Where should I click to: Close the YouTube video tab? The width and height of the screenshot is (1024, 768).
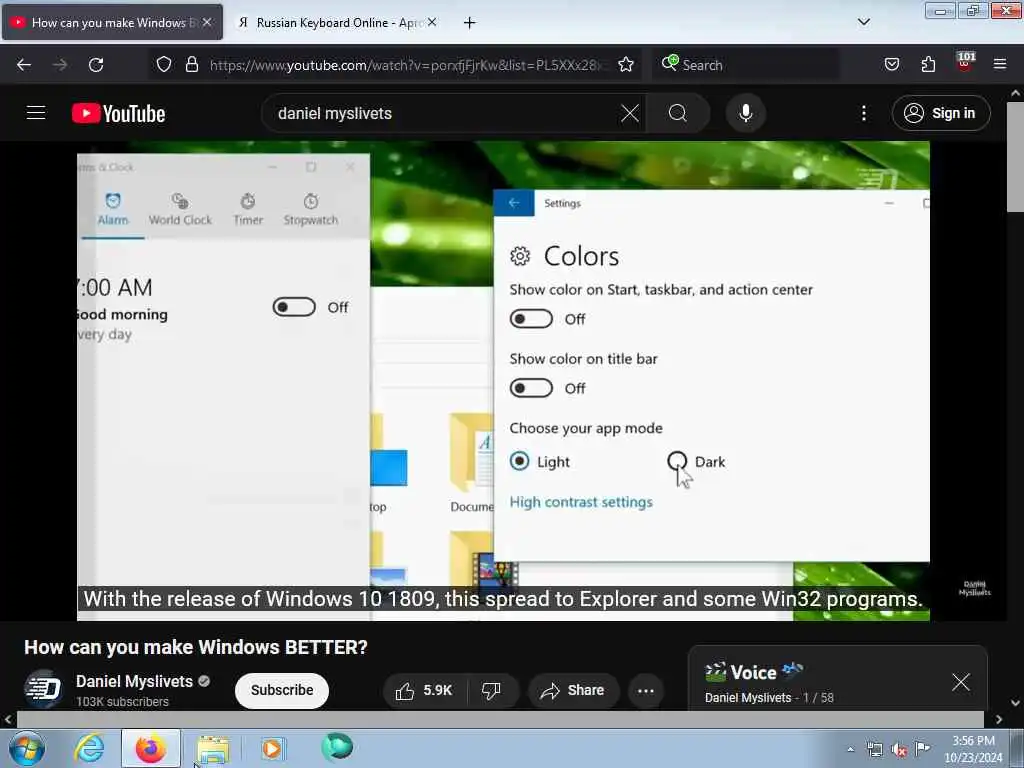pos(207,22)
